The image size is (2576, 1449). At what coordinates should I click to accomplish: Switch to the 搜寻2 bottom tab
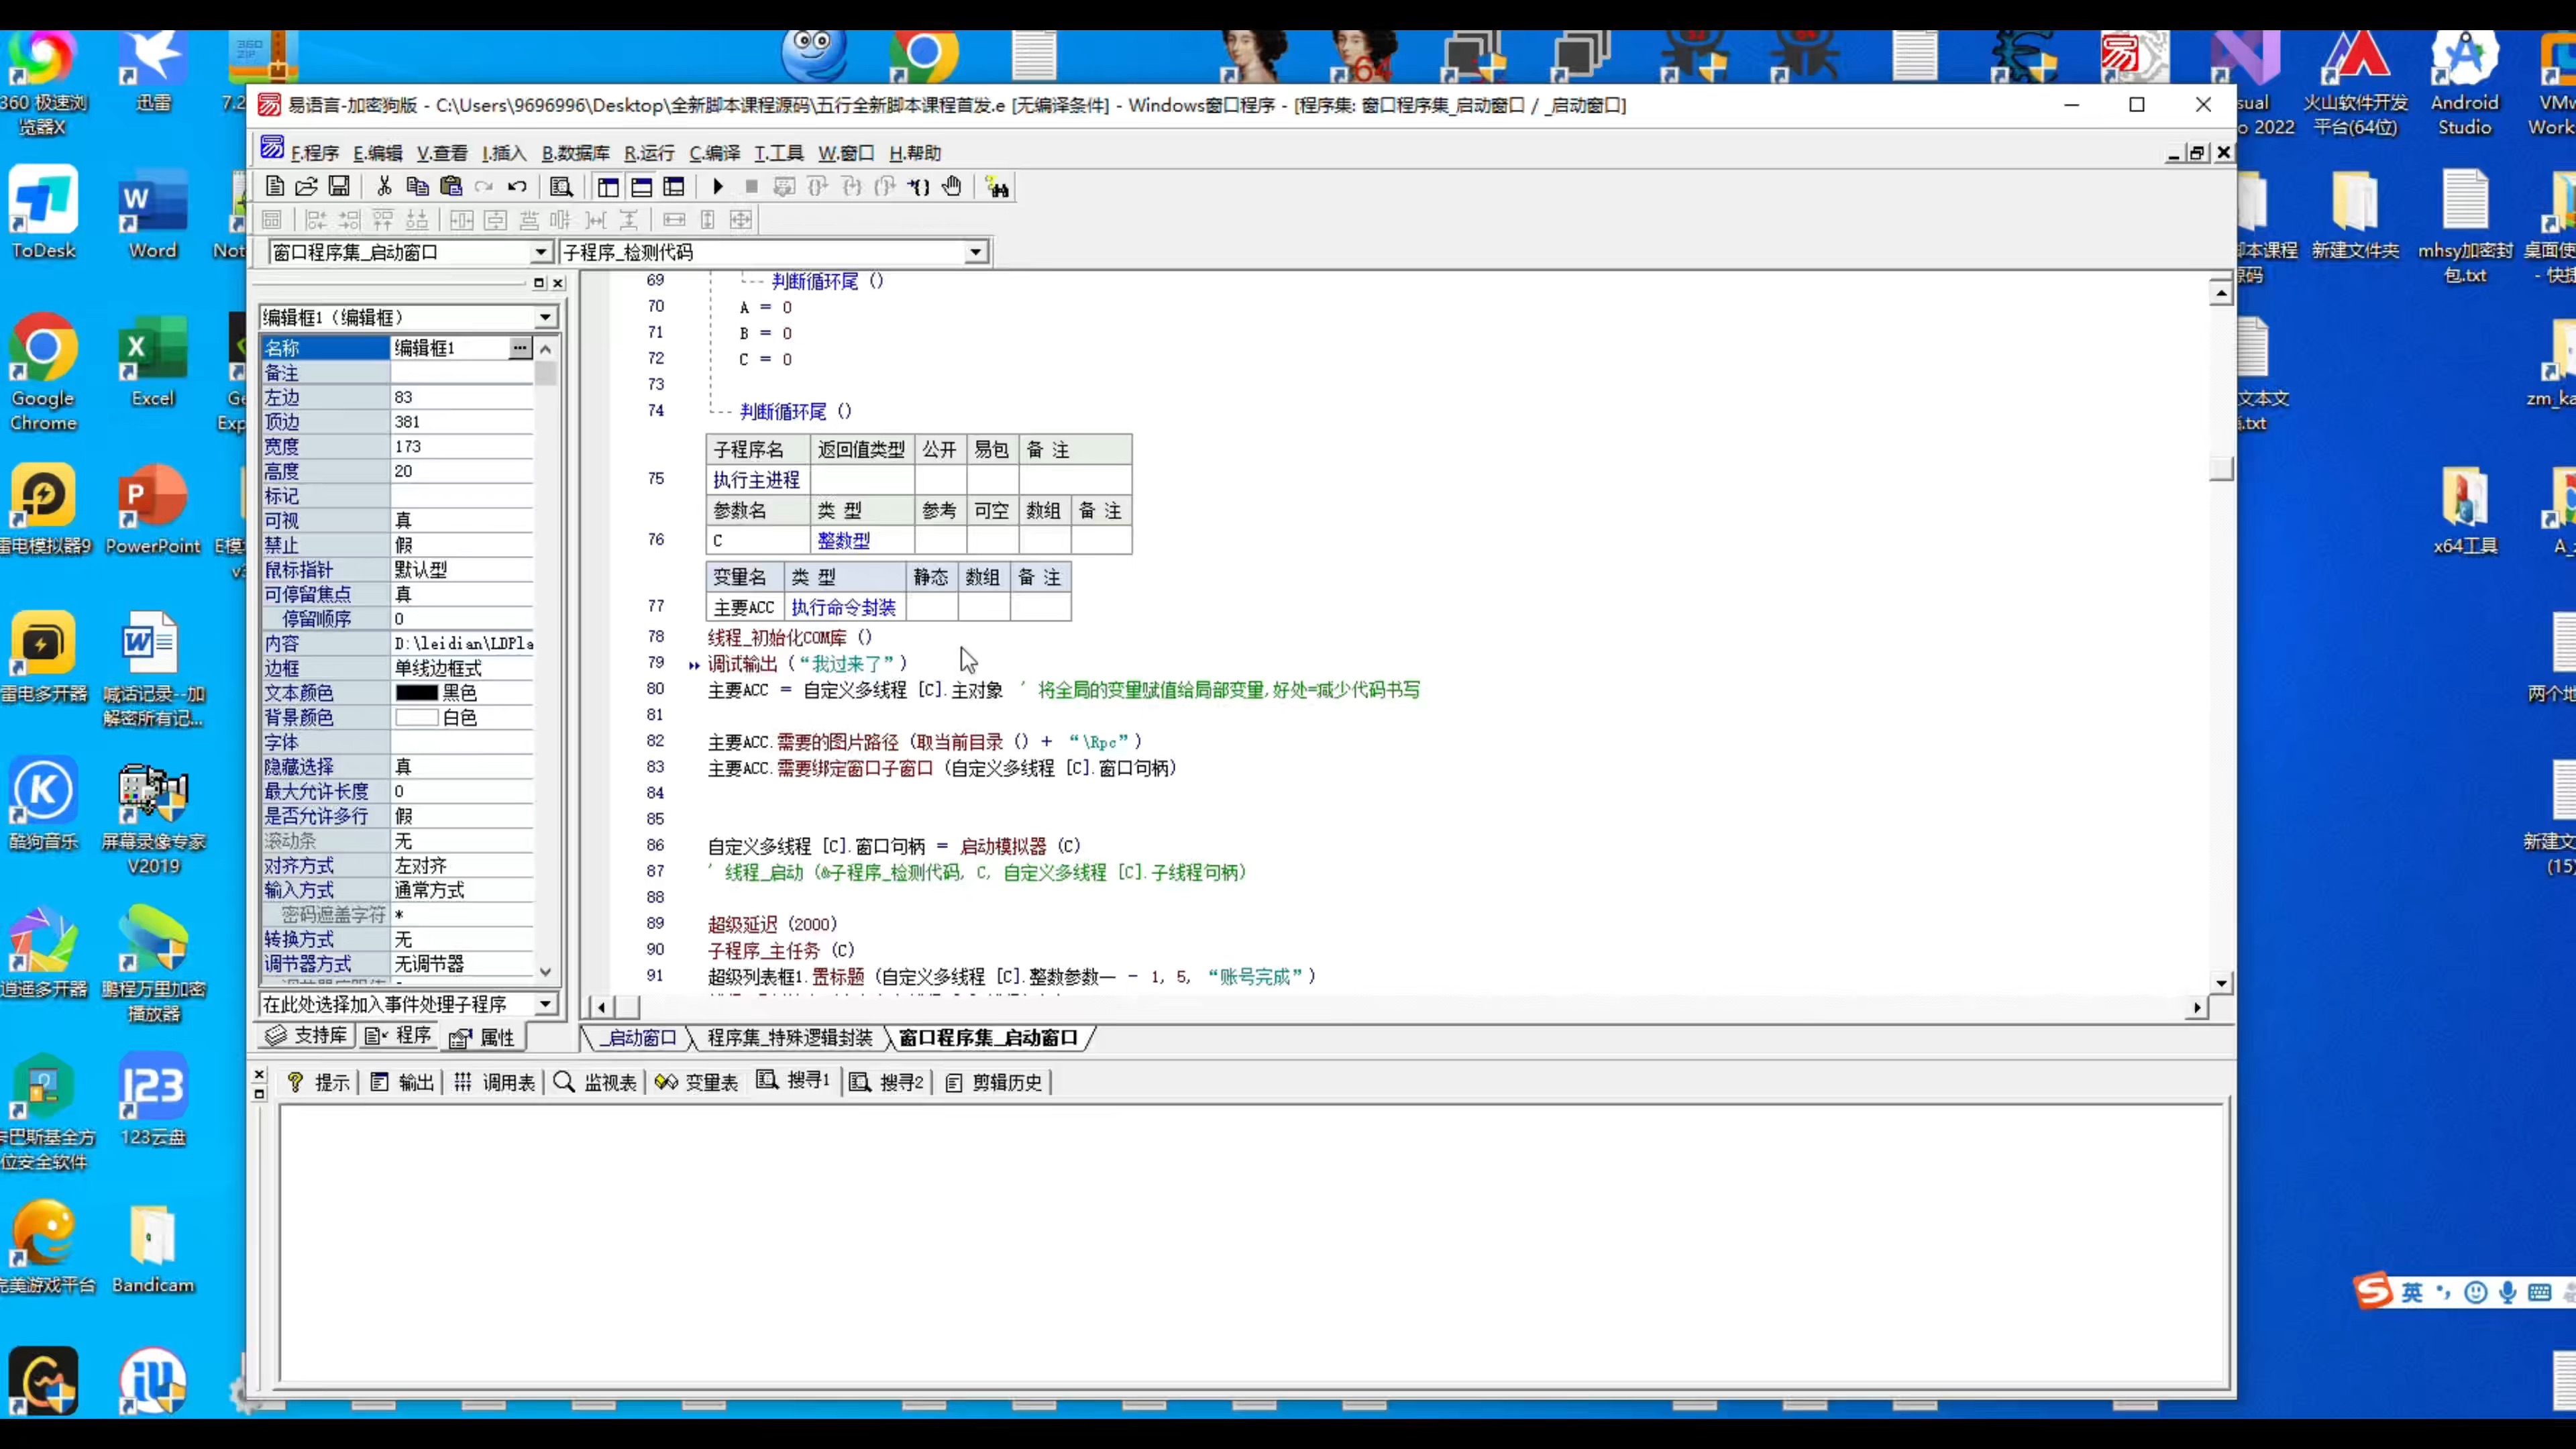pos(887,1082)
